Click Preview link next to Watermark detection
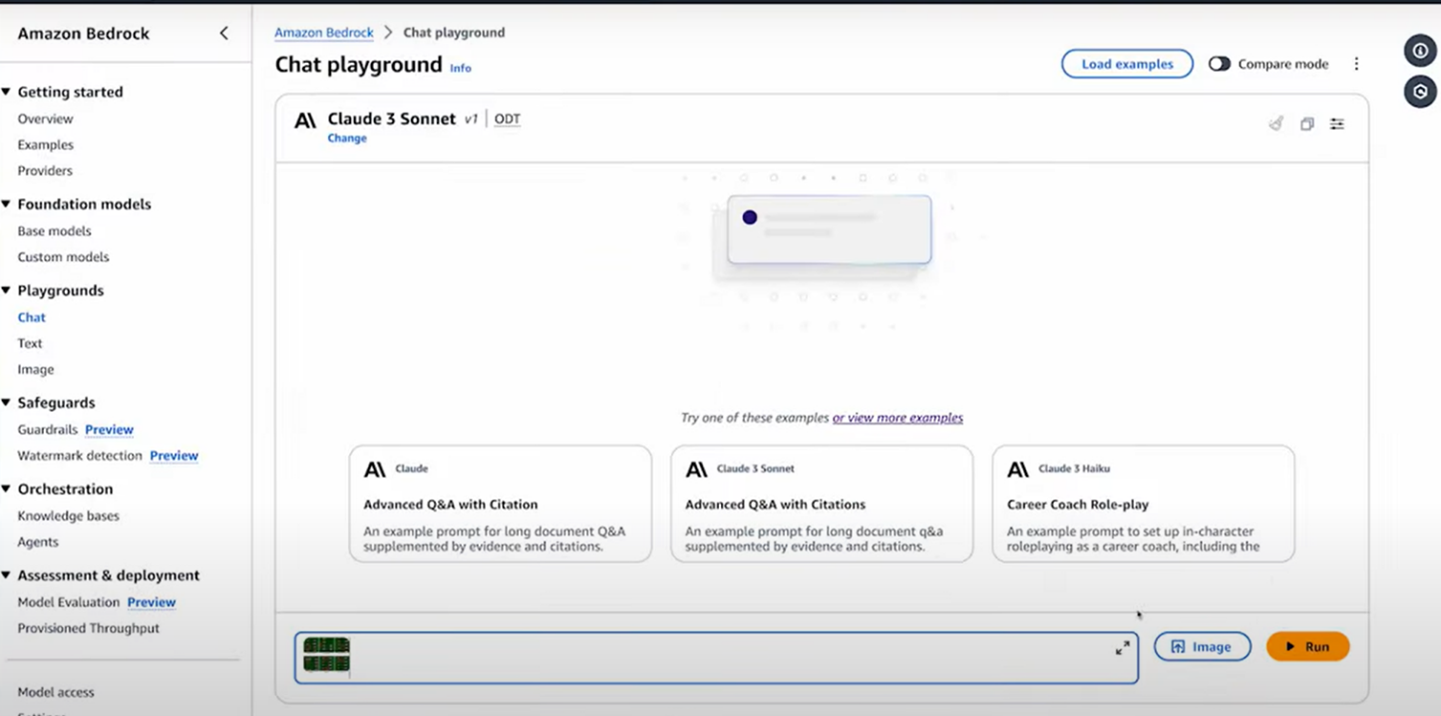The width and height of the screenshot is (1441, 716). pos(174,456)
